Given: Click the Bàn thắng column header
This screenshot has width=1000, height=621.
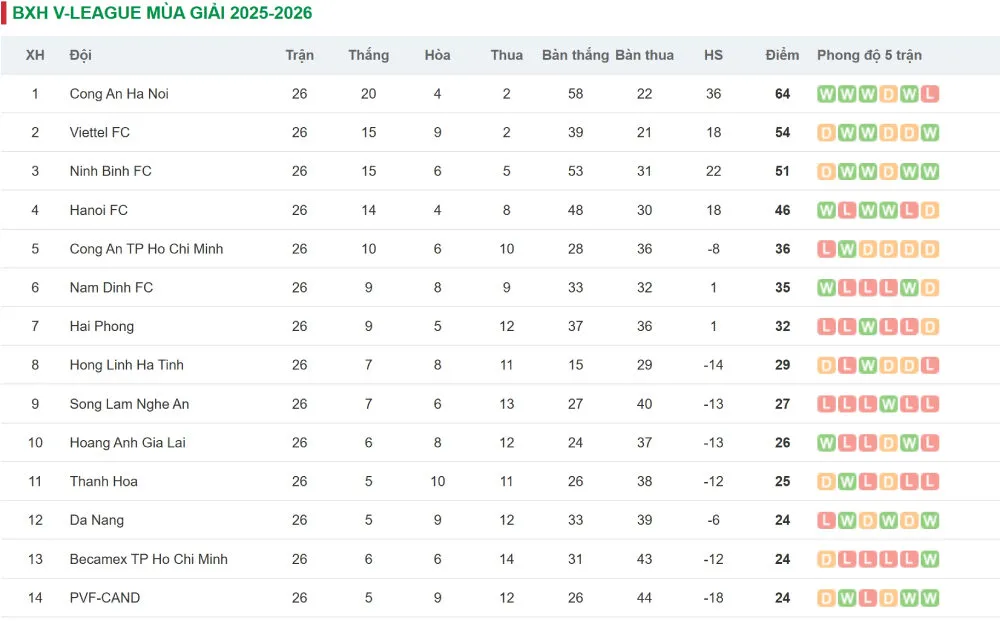Looking at the screenshot, I should tap(575, 55).
